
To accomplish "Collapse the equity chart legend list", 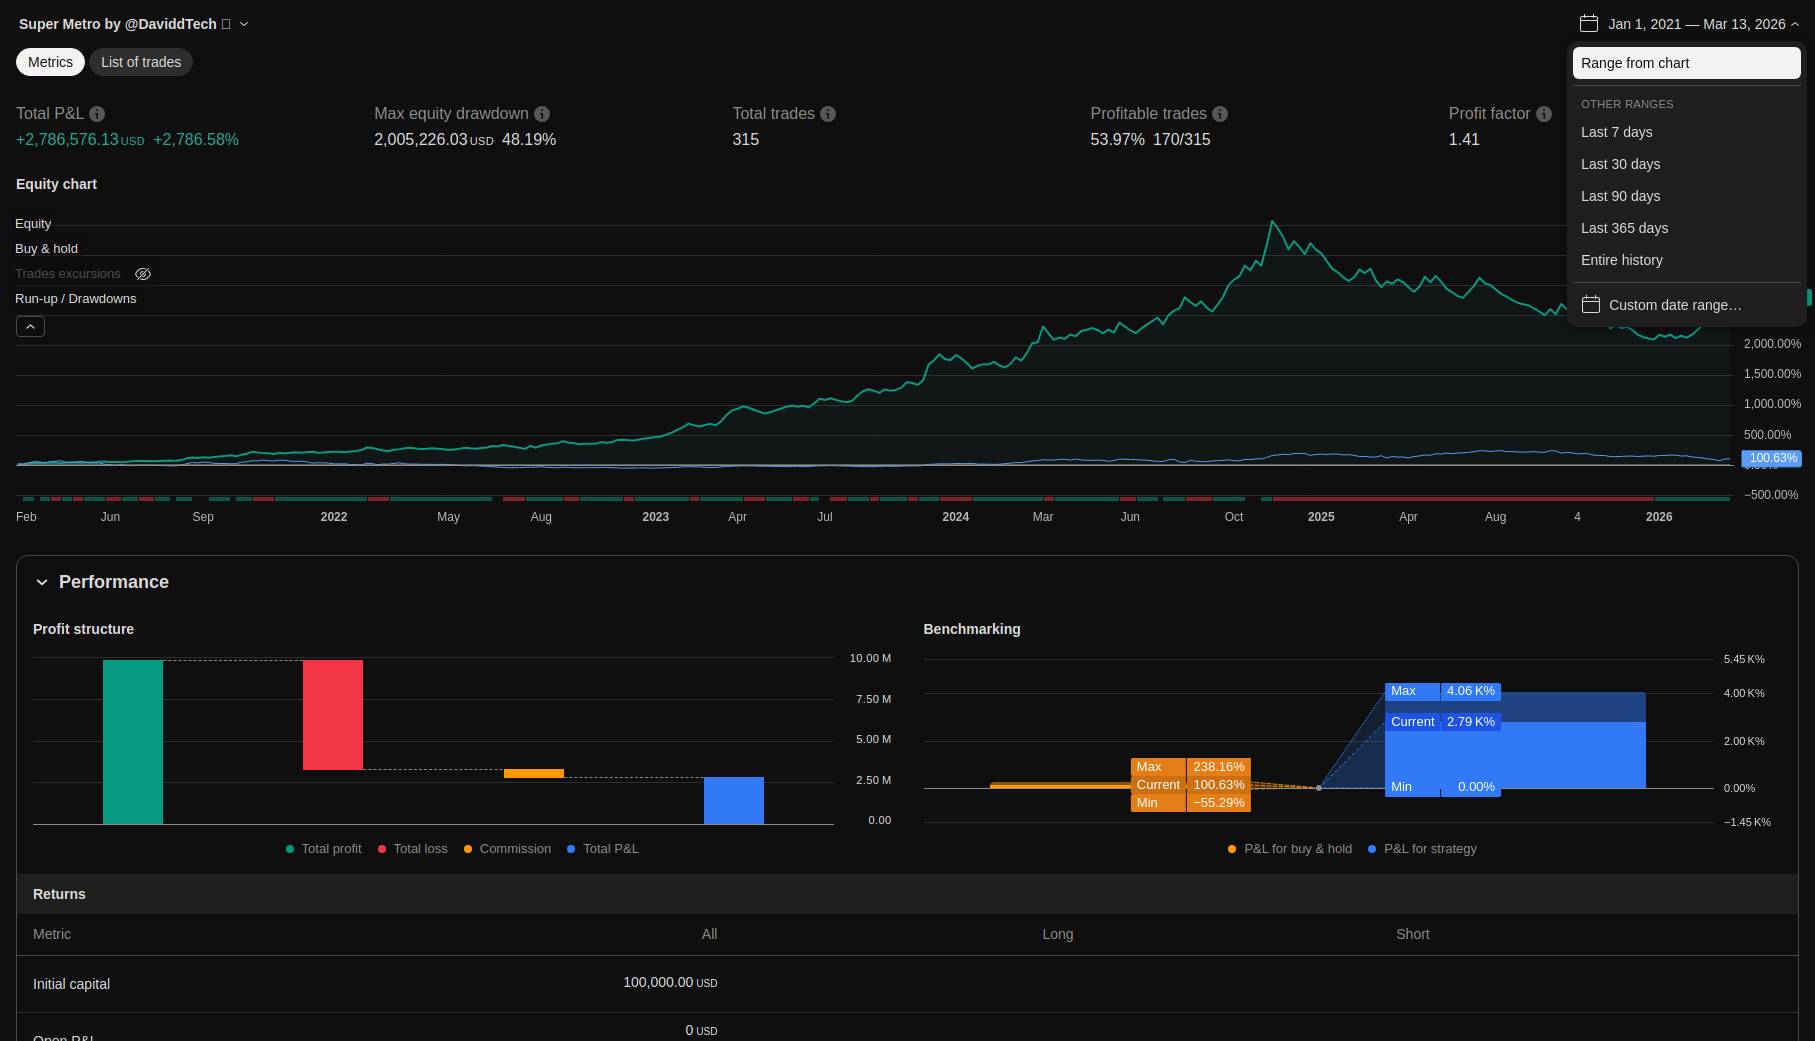I will 30,326.
